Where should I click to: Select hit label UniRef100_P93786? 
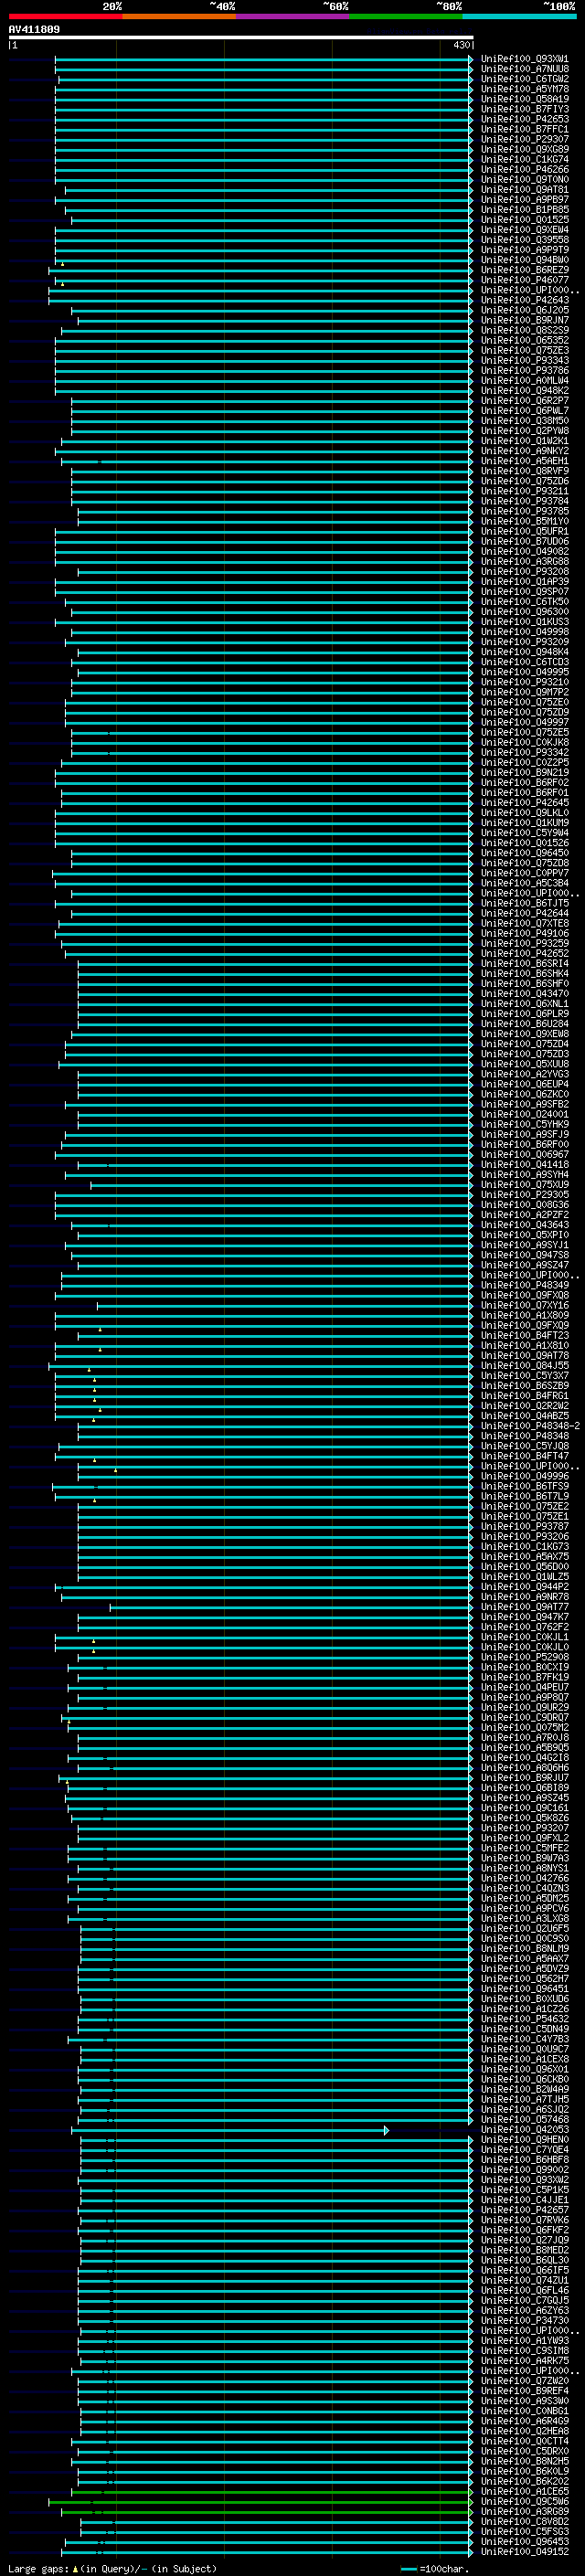524,371
